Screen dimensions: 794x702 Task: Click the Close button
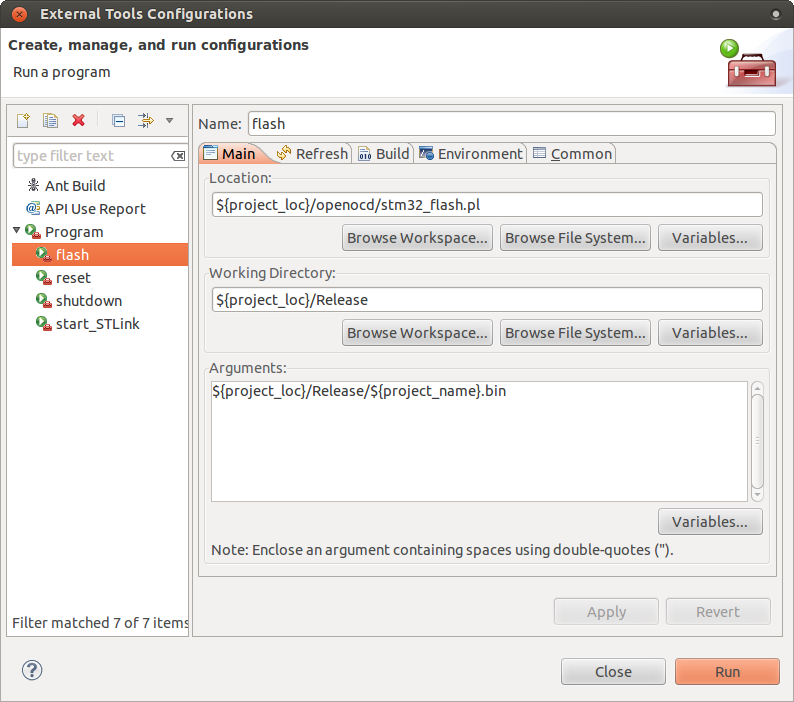(x=613, y=672)
